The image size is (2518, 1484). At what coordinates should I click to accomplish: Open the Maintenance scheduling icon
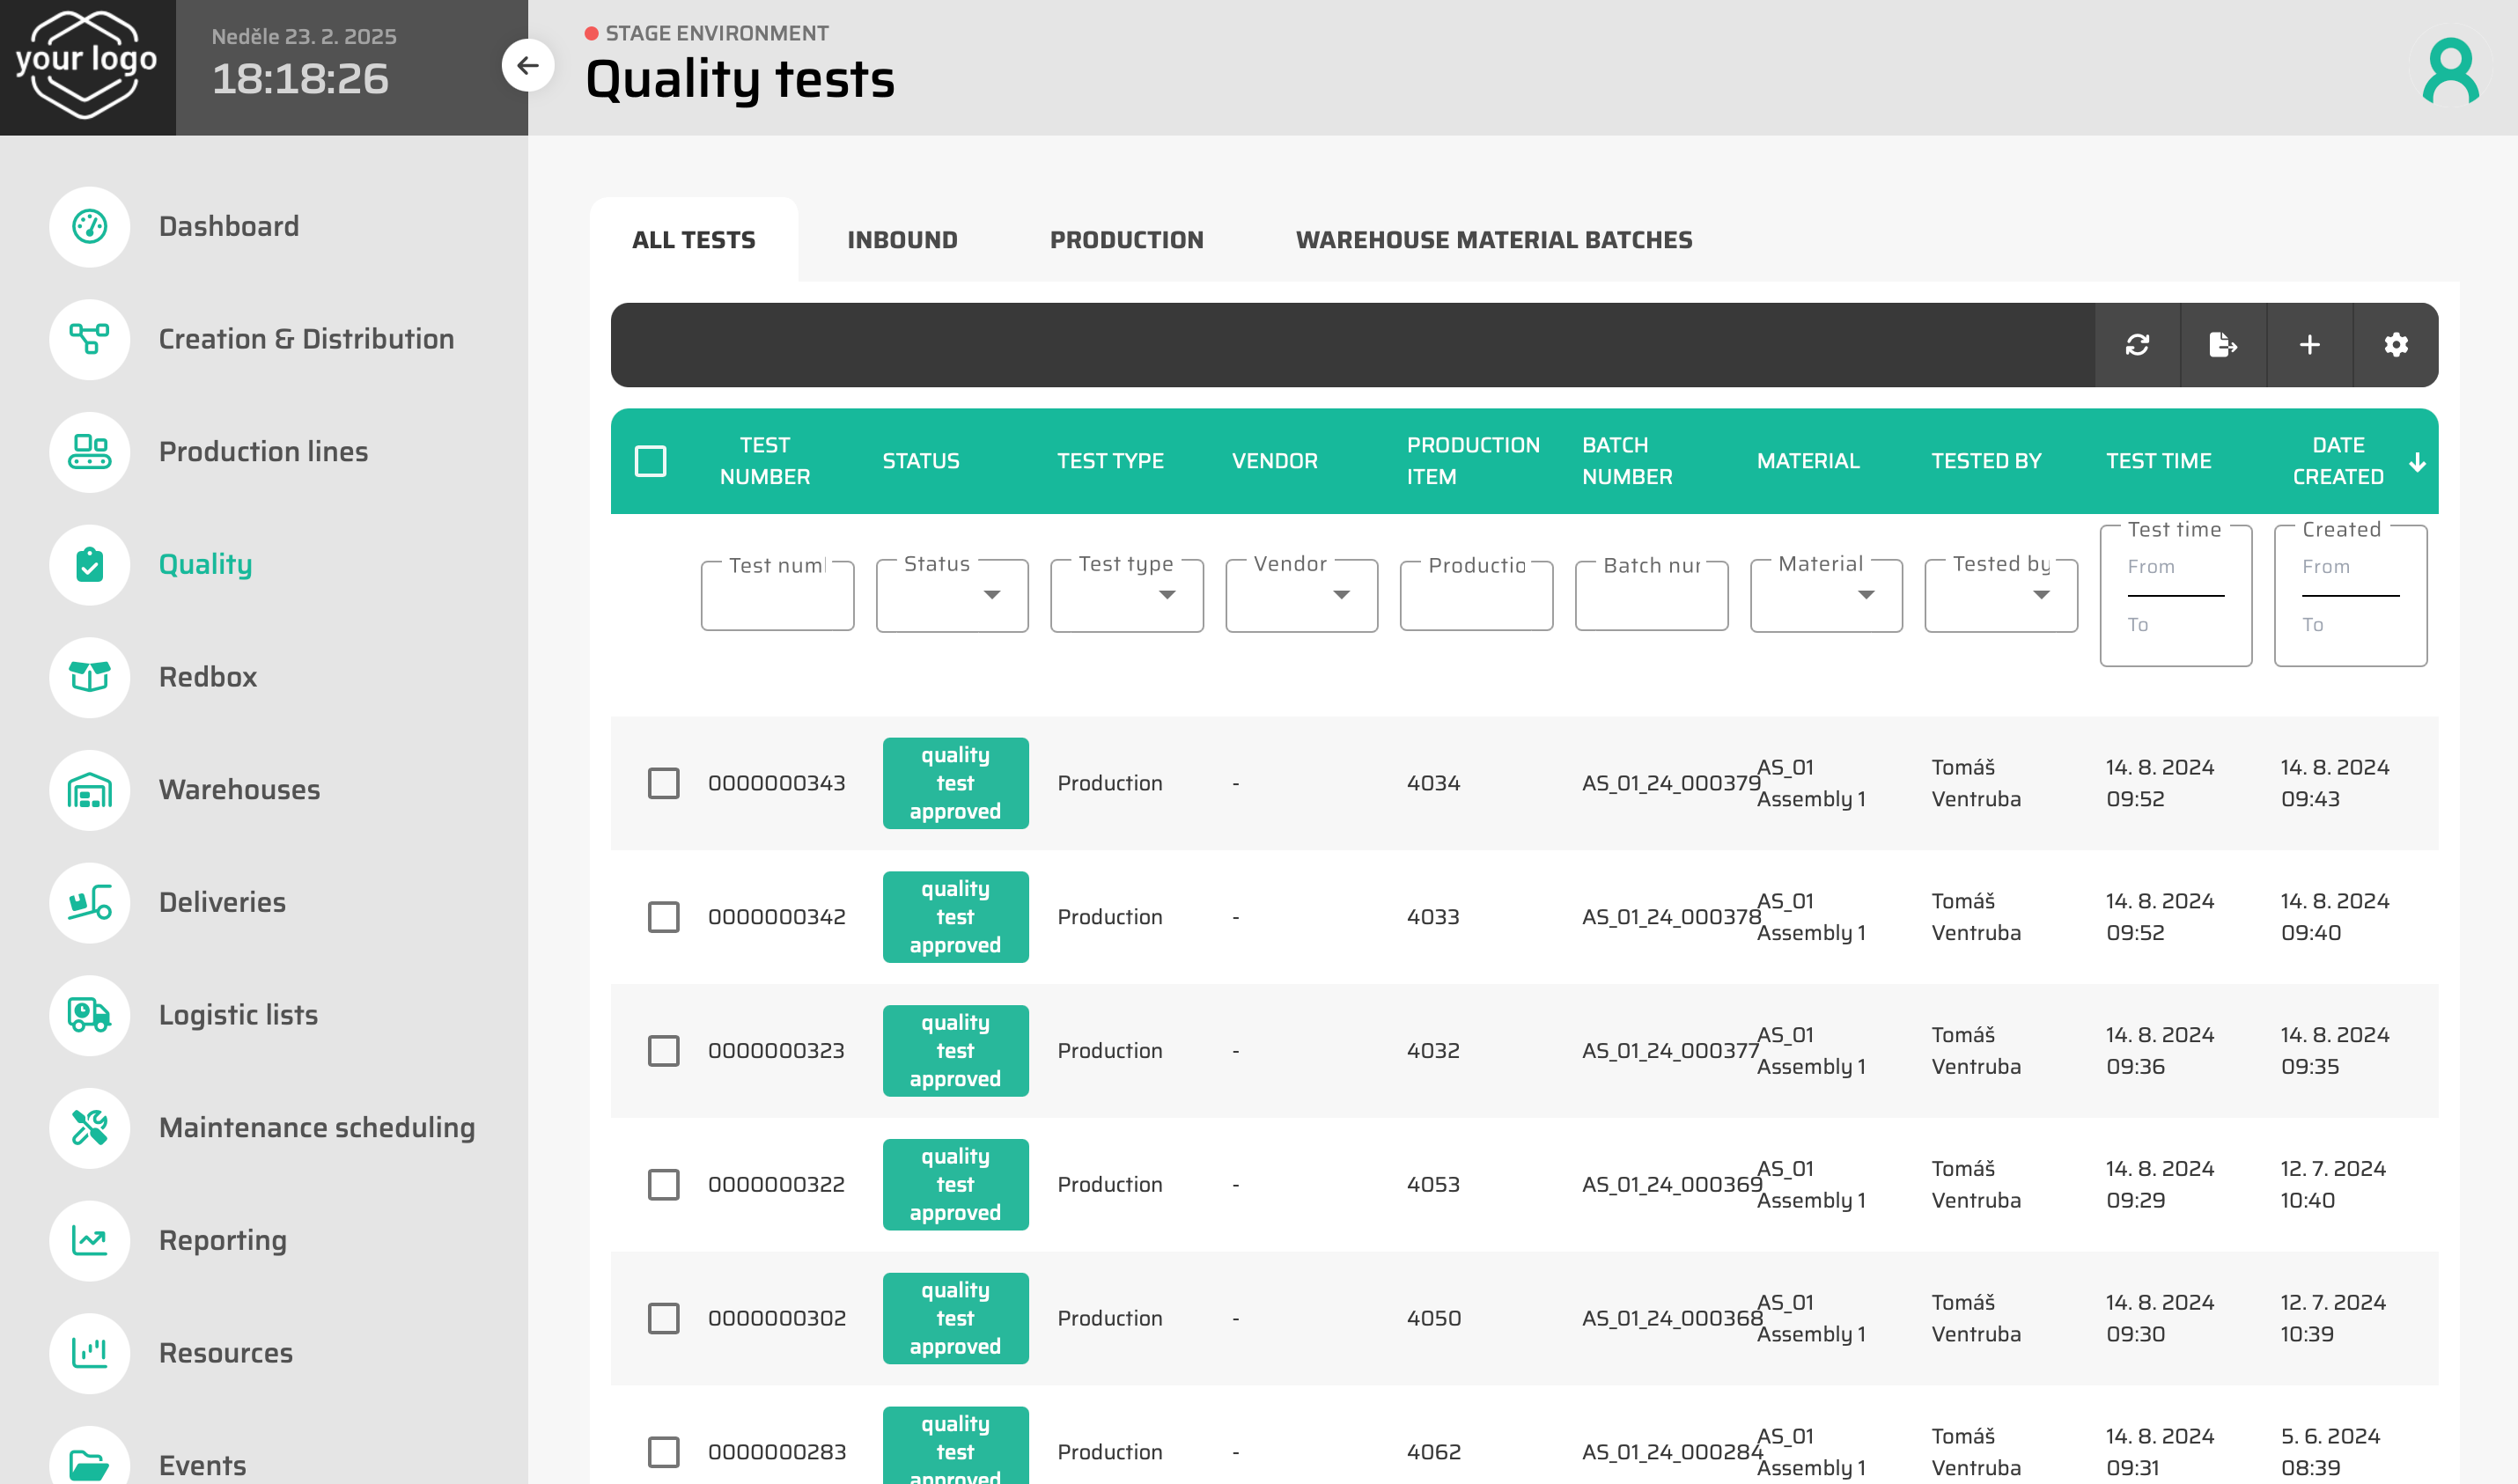[90, 1128]
